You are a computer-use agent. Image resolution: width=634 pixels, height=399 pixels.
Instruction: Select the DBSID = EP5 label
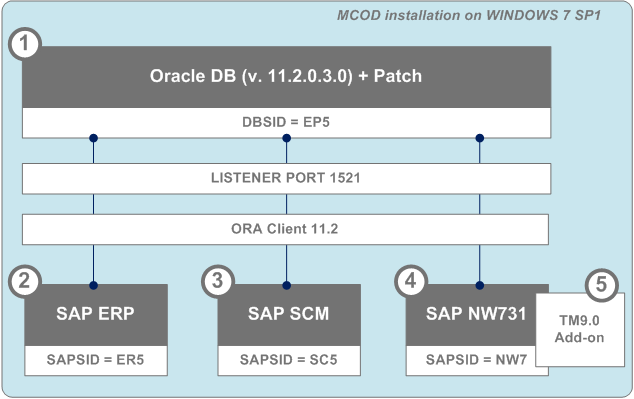pos(286,122)
